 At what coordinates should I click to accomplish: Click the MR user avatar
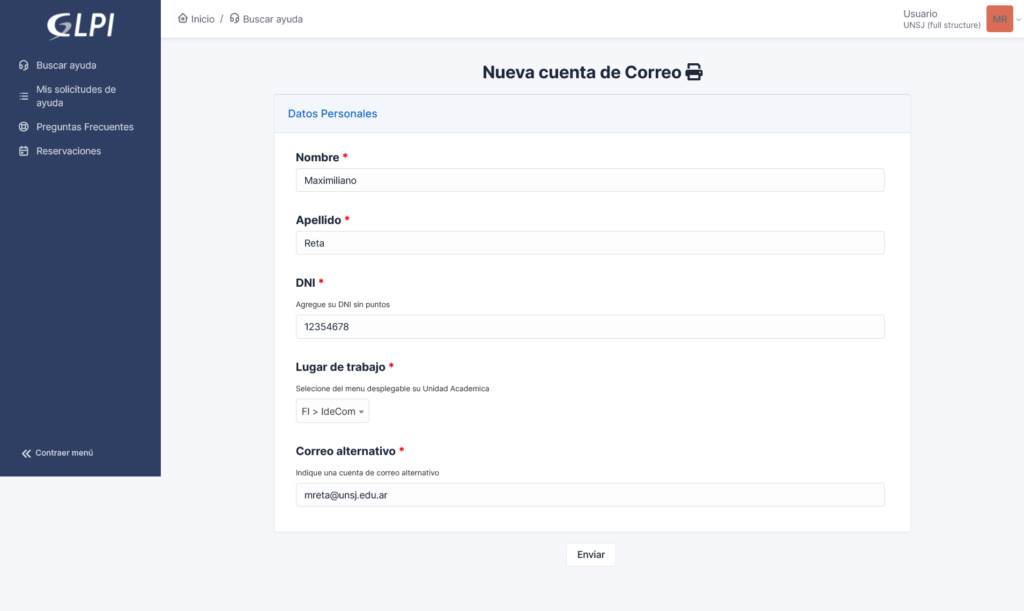pyautogui.click(x=999, y=19)
